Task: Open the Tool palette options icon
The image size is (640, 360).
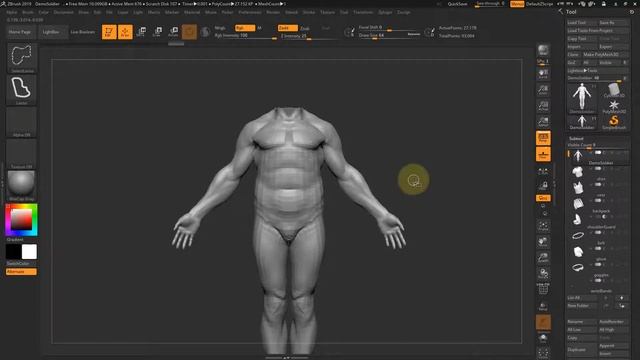Action: tap(632, 12)
